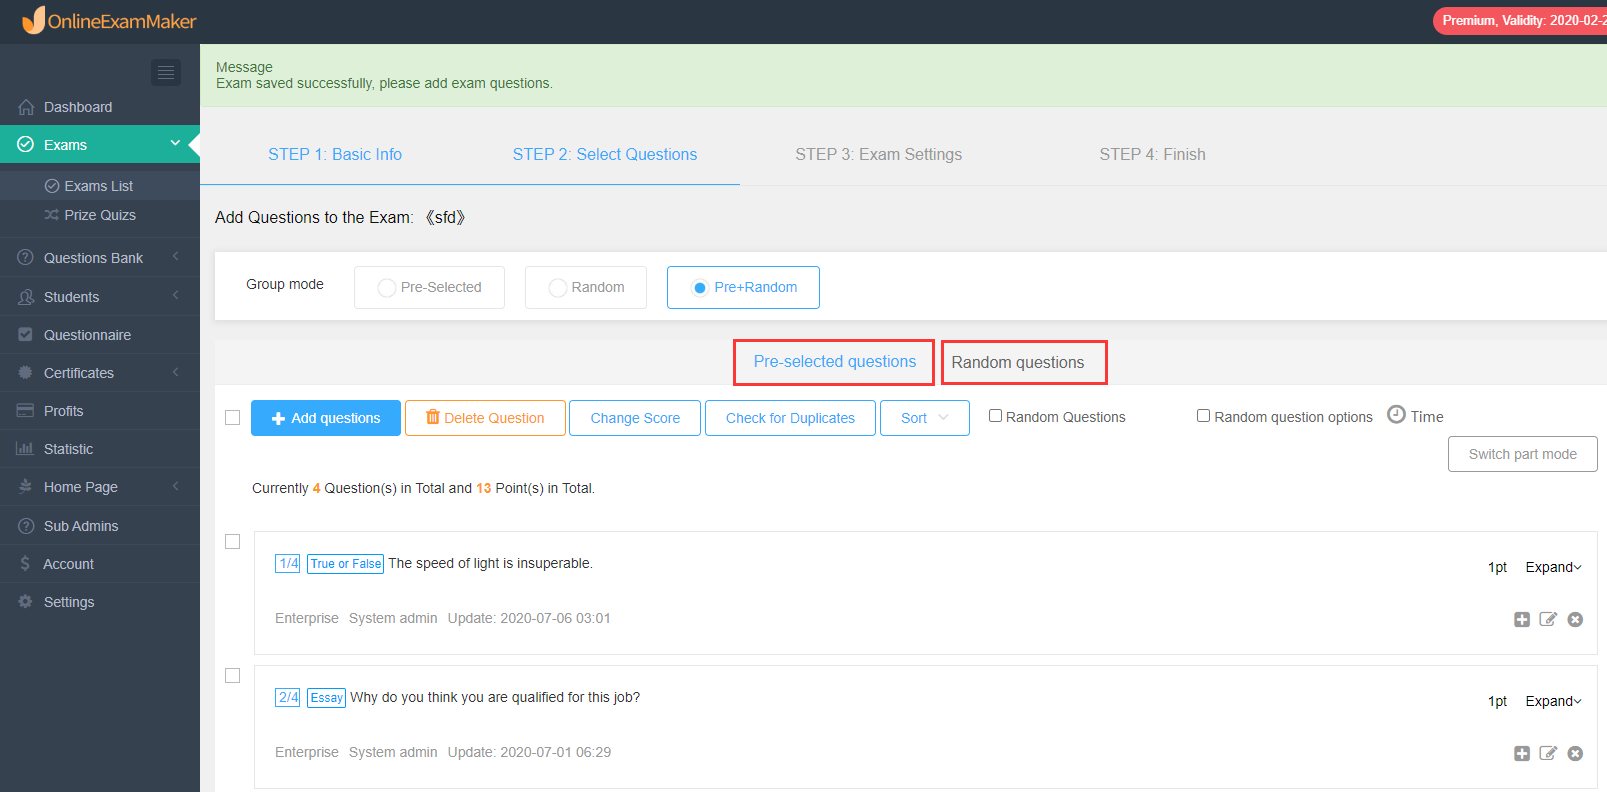The image size is (1607, 792).
Task: Click the Exams checkmark icon
Action: (26, 145)
